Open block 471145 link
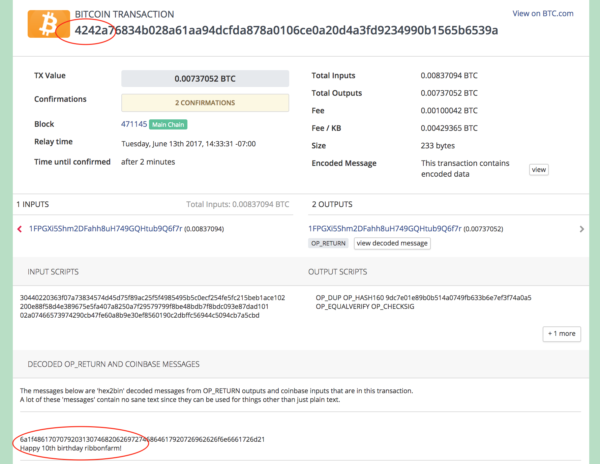 pos(133,124)
